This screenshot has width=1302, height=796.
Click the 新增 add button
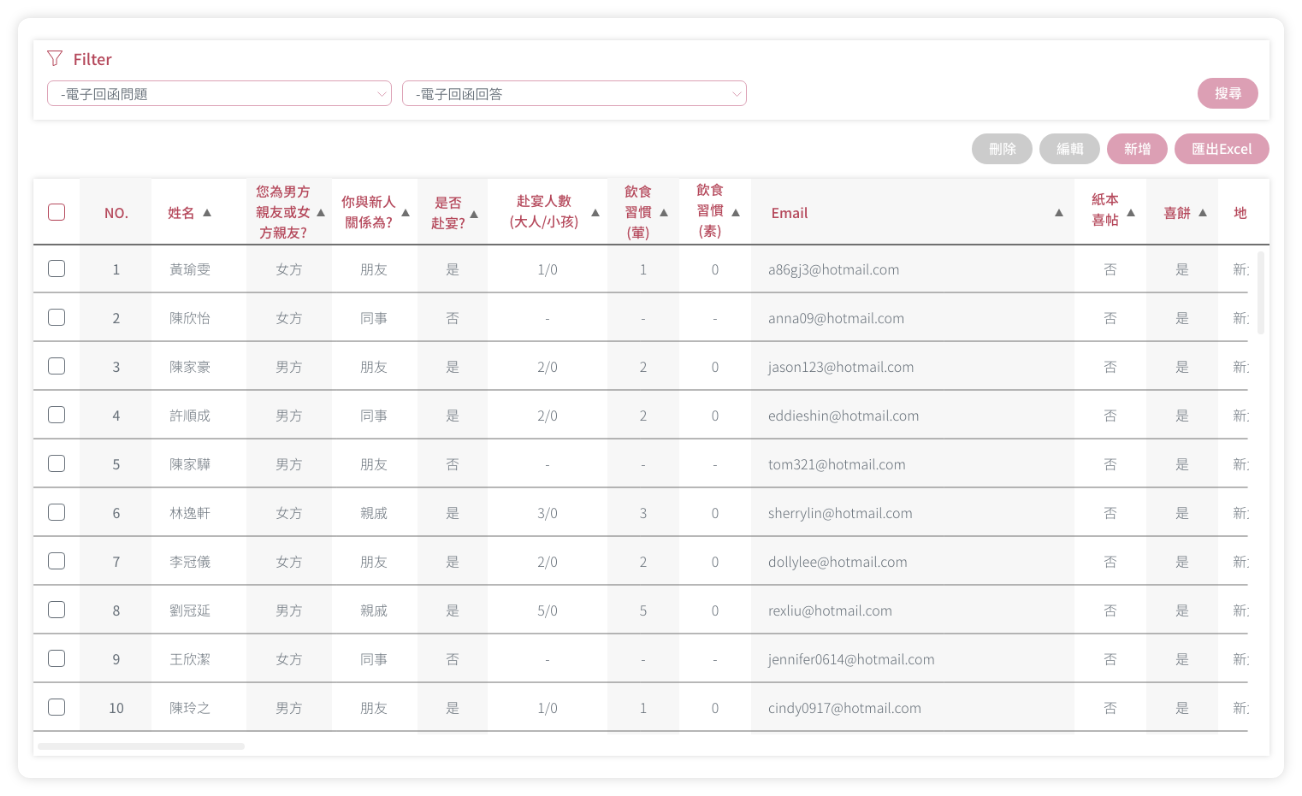tap(1137, 149)
